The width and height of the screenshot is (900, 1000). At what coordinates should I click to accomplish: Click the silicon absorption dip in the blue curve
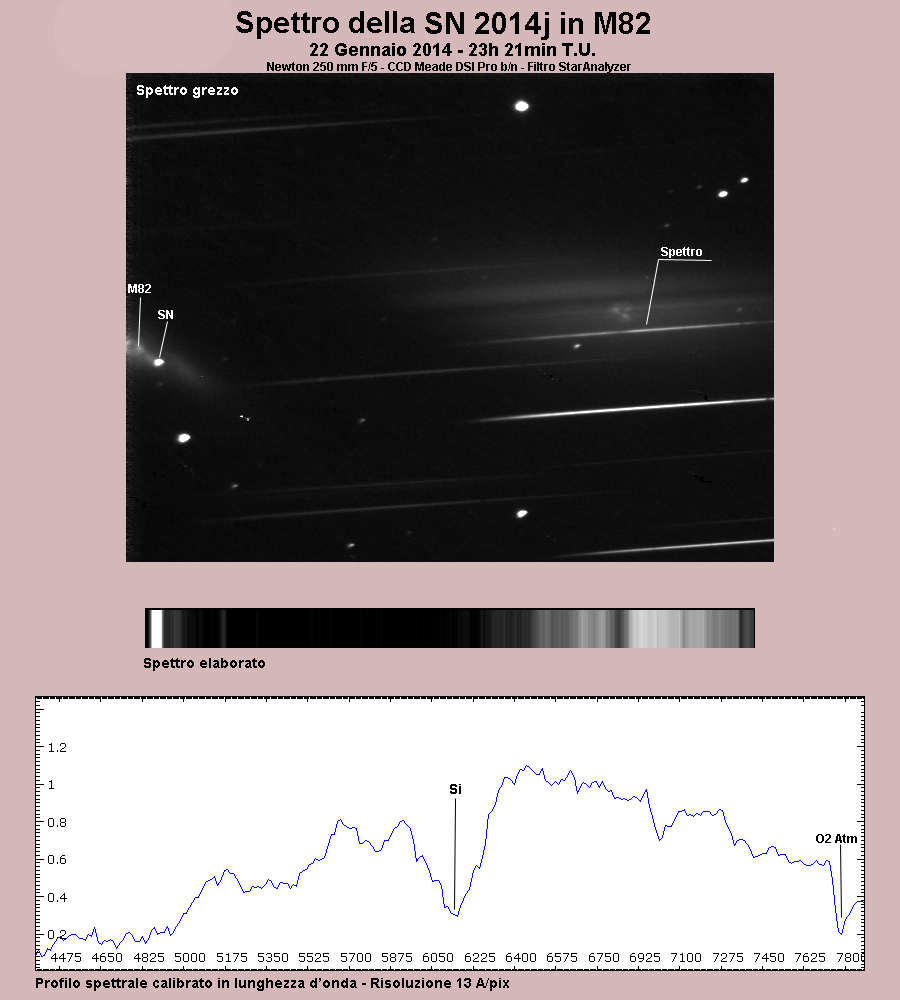coord(455,913)
